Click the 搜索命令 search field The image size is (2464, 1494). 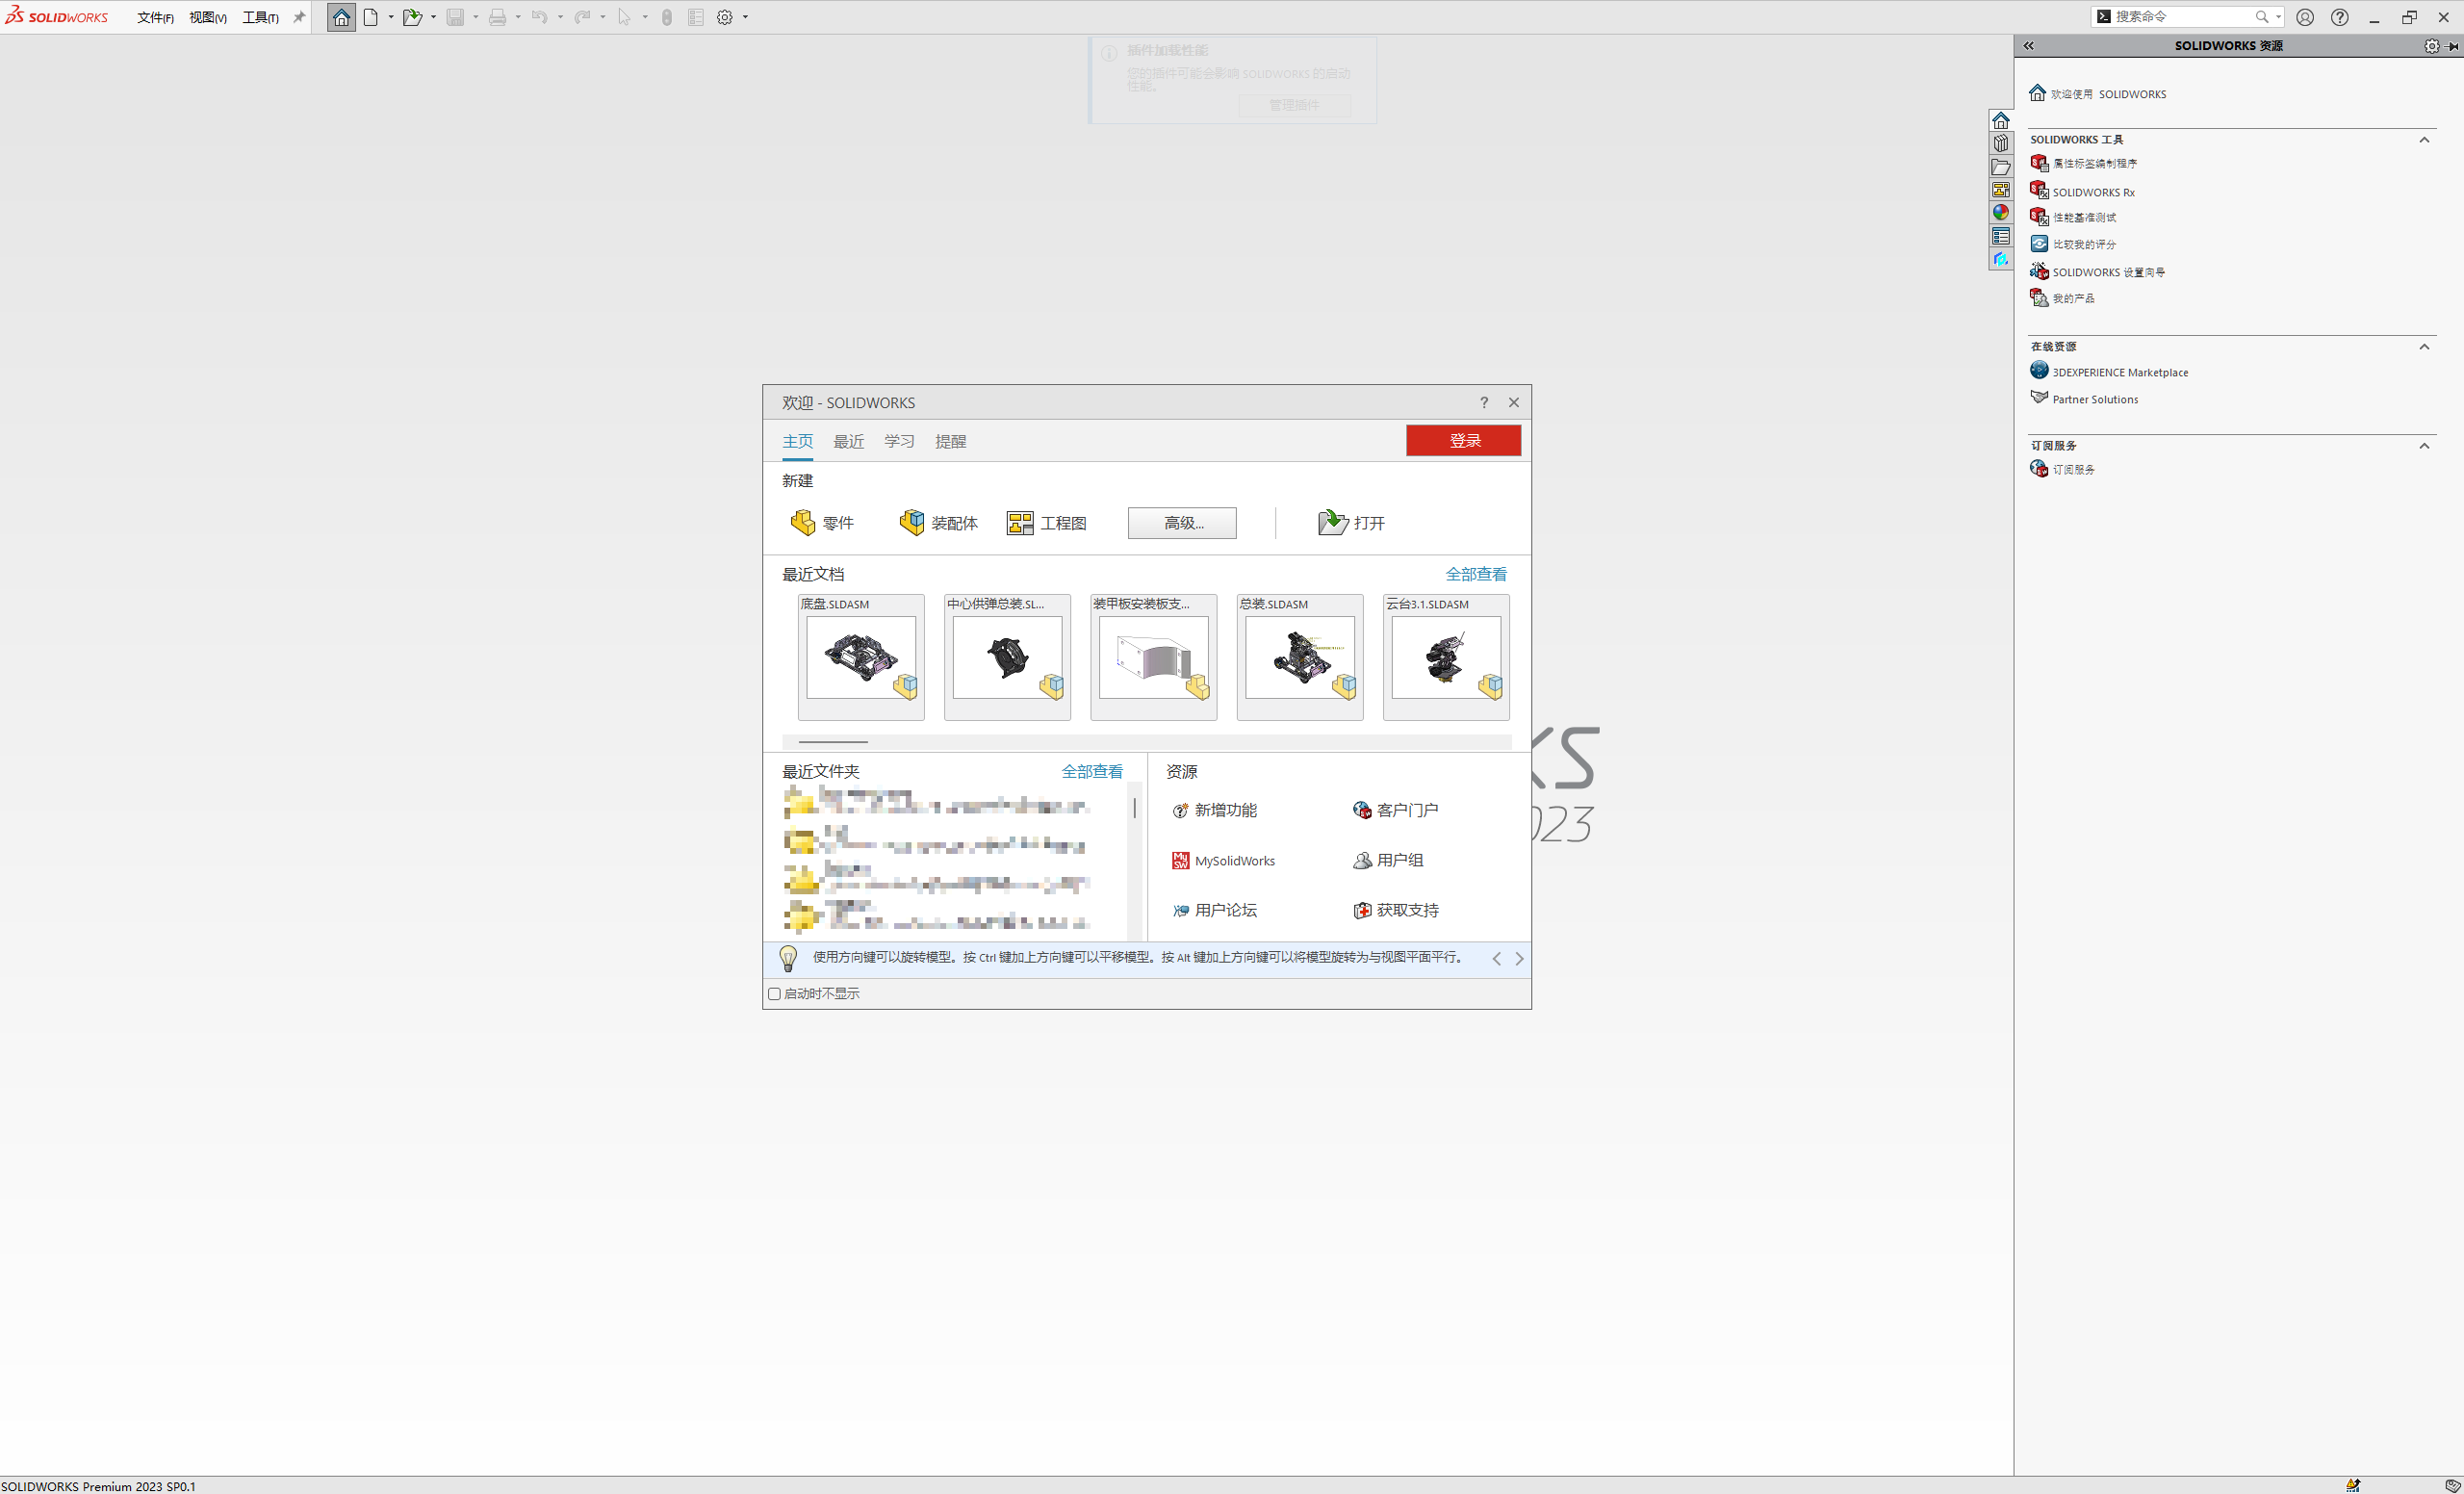[2181, 16]
